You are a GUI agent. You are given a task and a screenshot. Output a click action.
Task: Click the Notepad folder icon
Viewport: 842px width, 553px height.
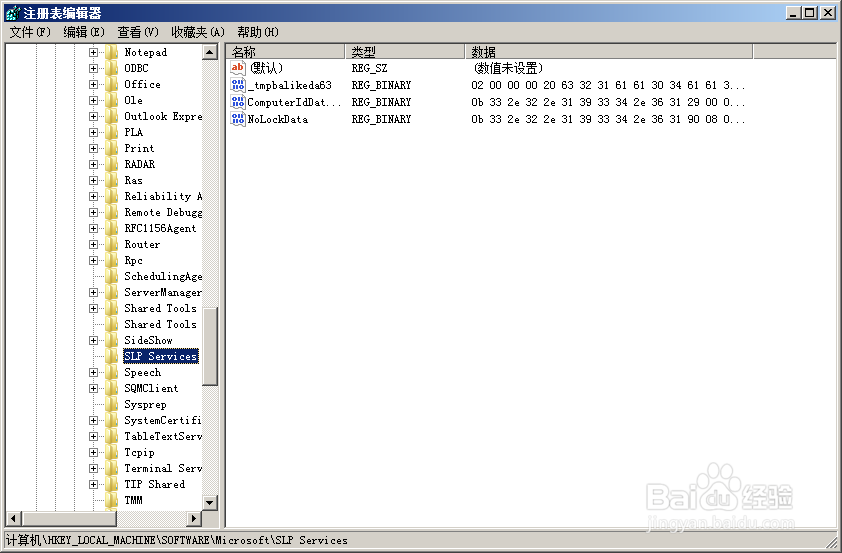[x=112, y=52]
